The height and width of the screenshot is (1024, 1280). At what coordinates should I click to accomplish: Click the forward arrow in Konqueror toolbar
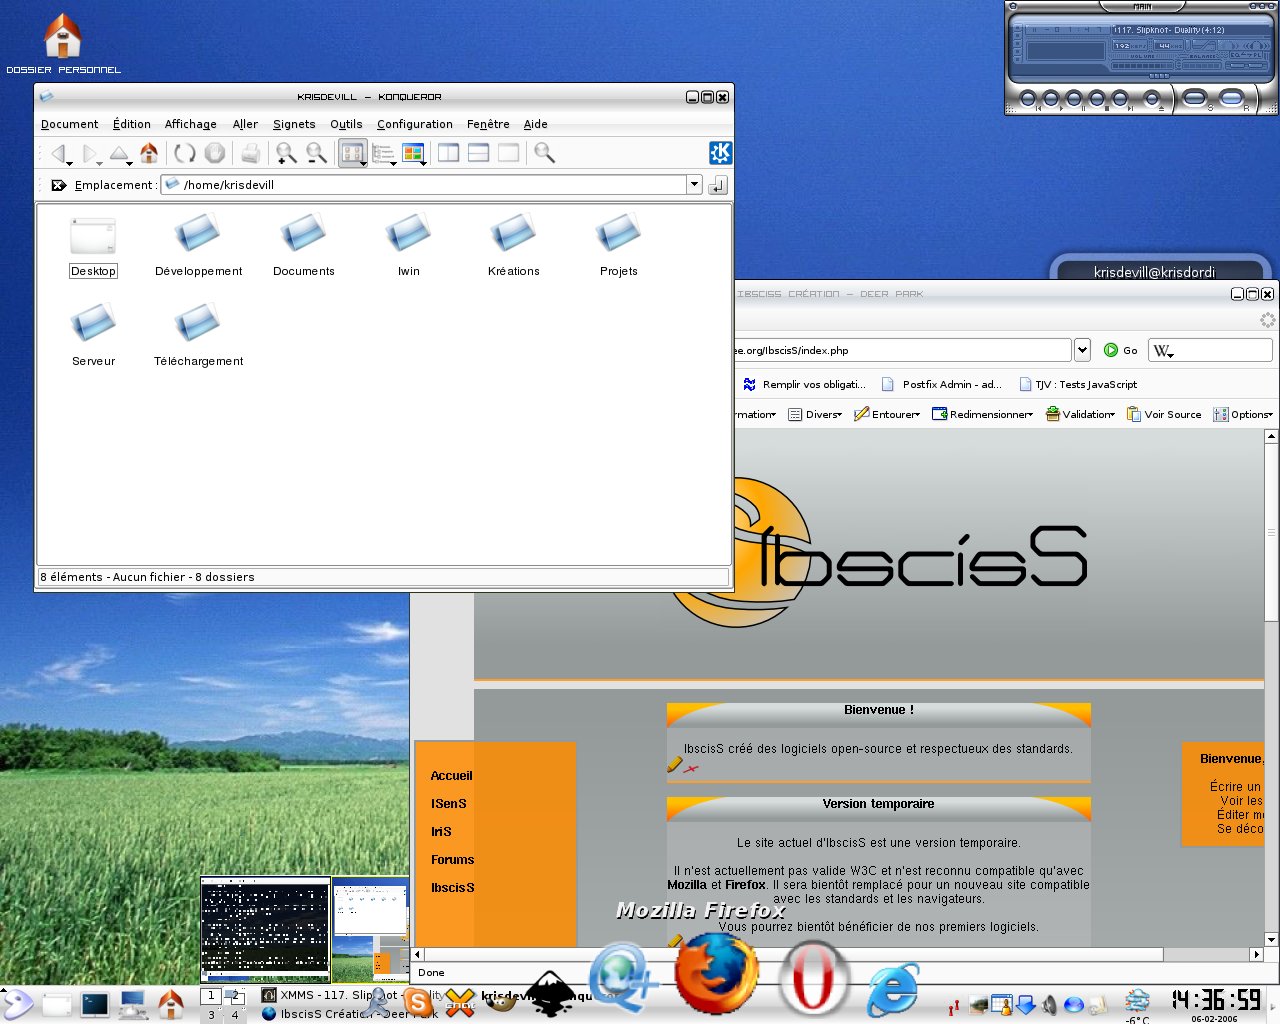[x=90, y=153]
